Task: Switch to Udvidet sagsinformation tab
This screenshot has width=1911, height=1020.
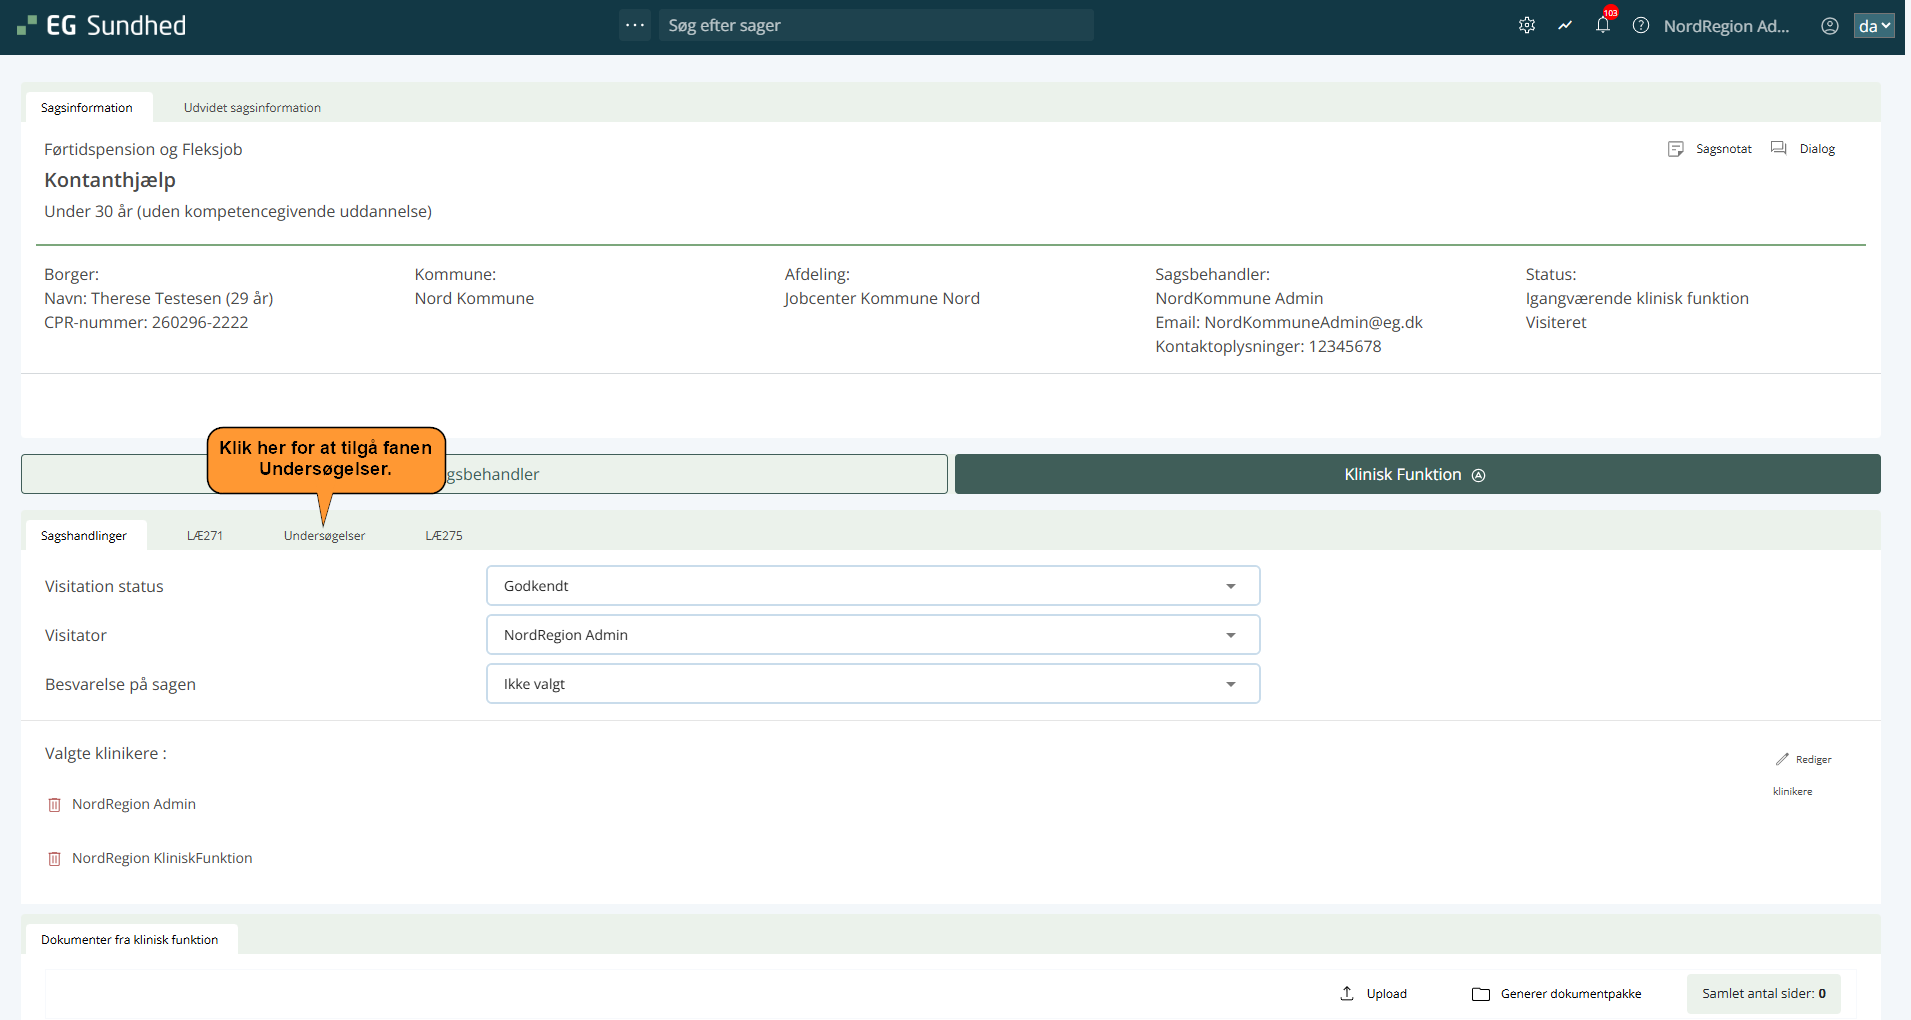Action: pos(252,108)
